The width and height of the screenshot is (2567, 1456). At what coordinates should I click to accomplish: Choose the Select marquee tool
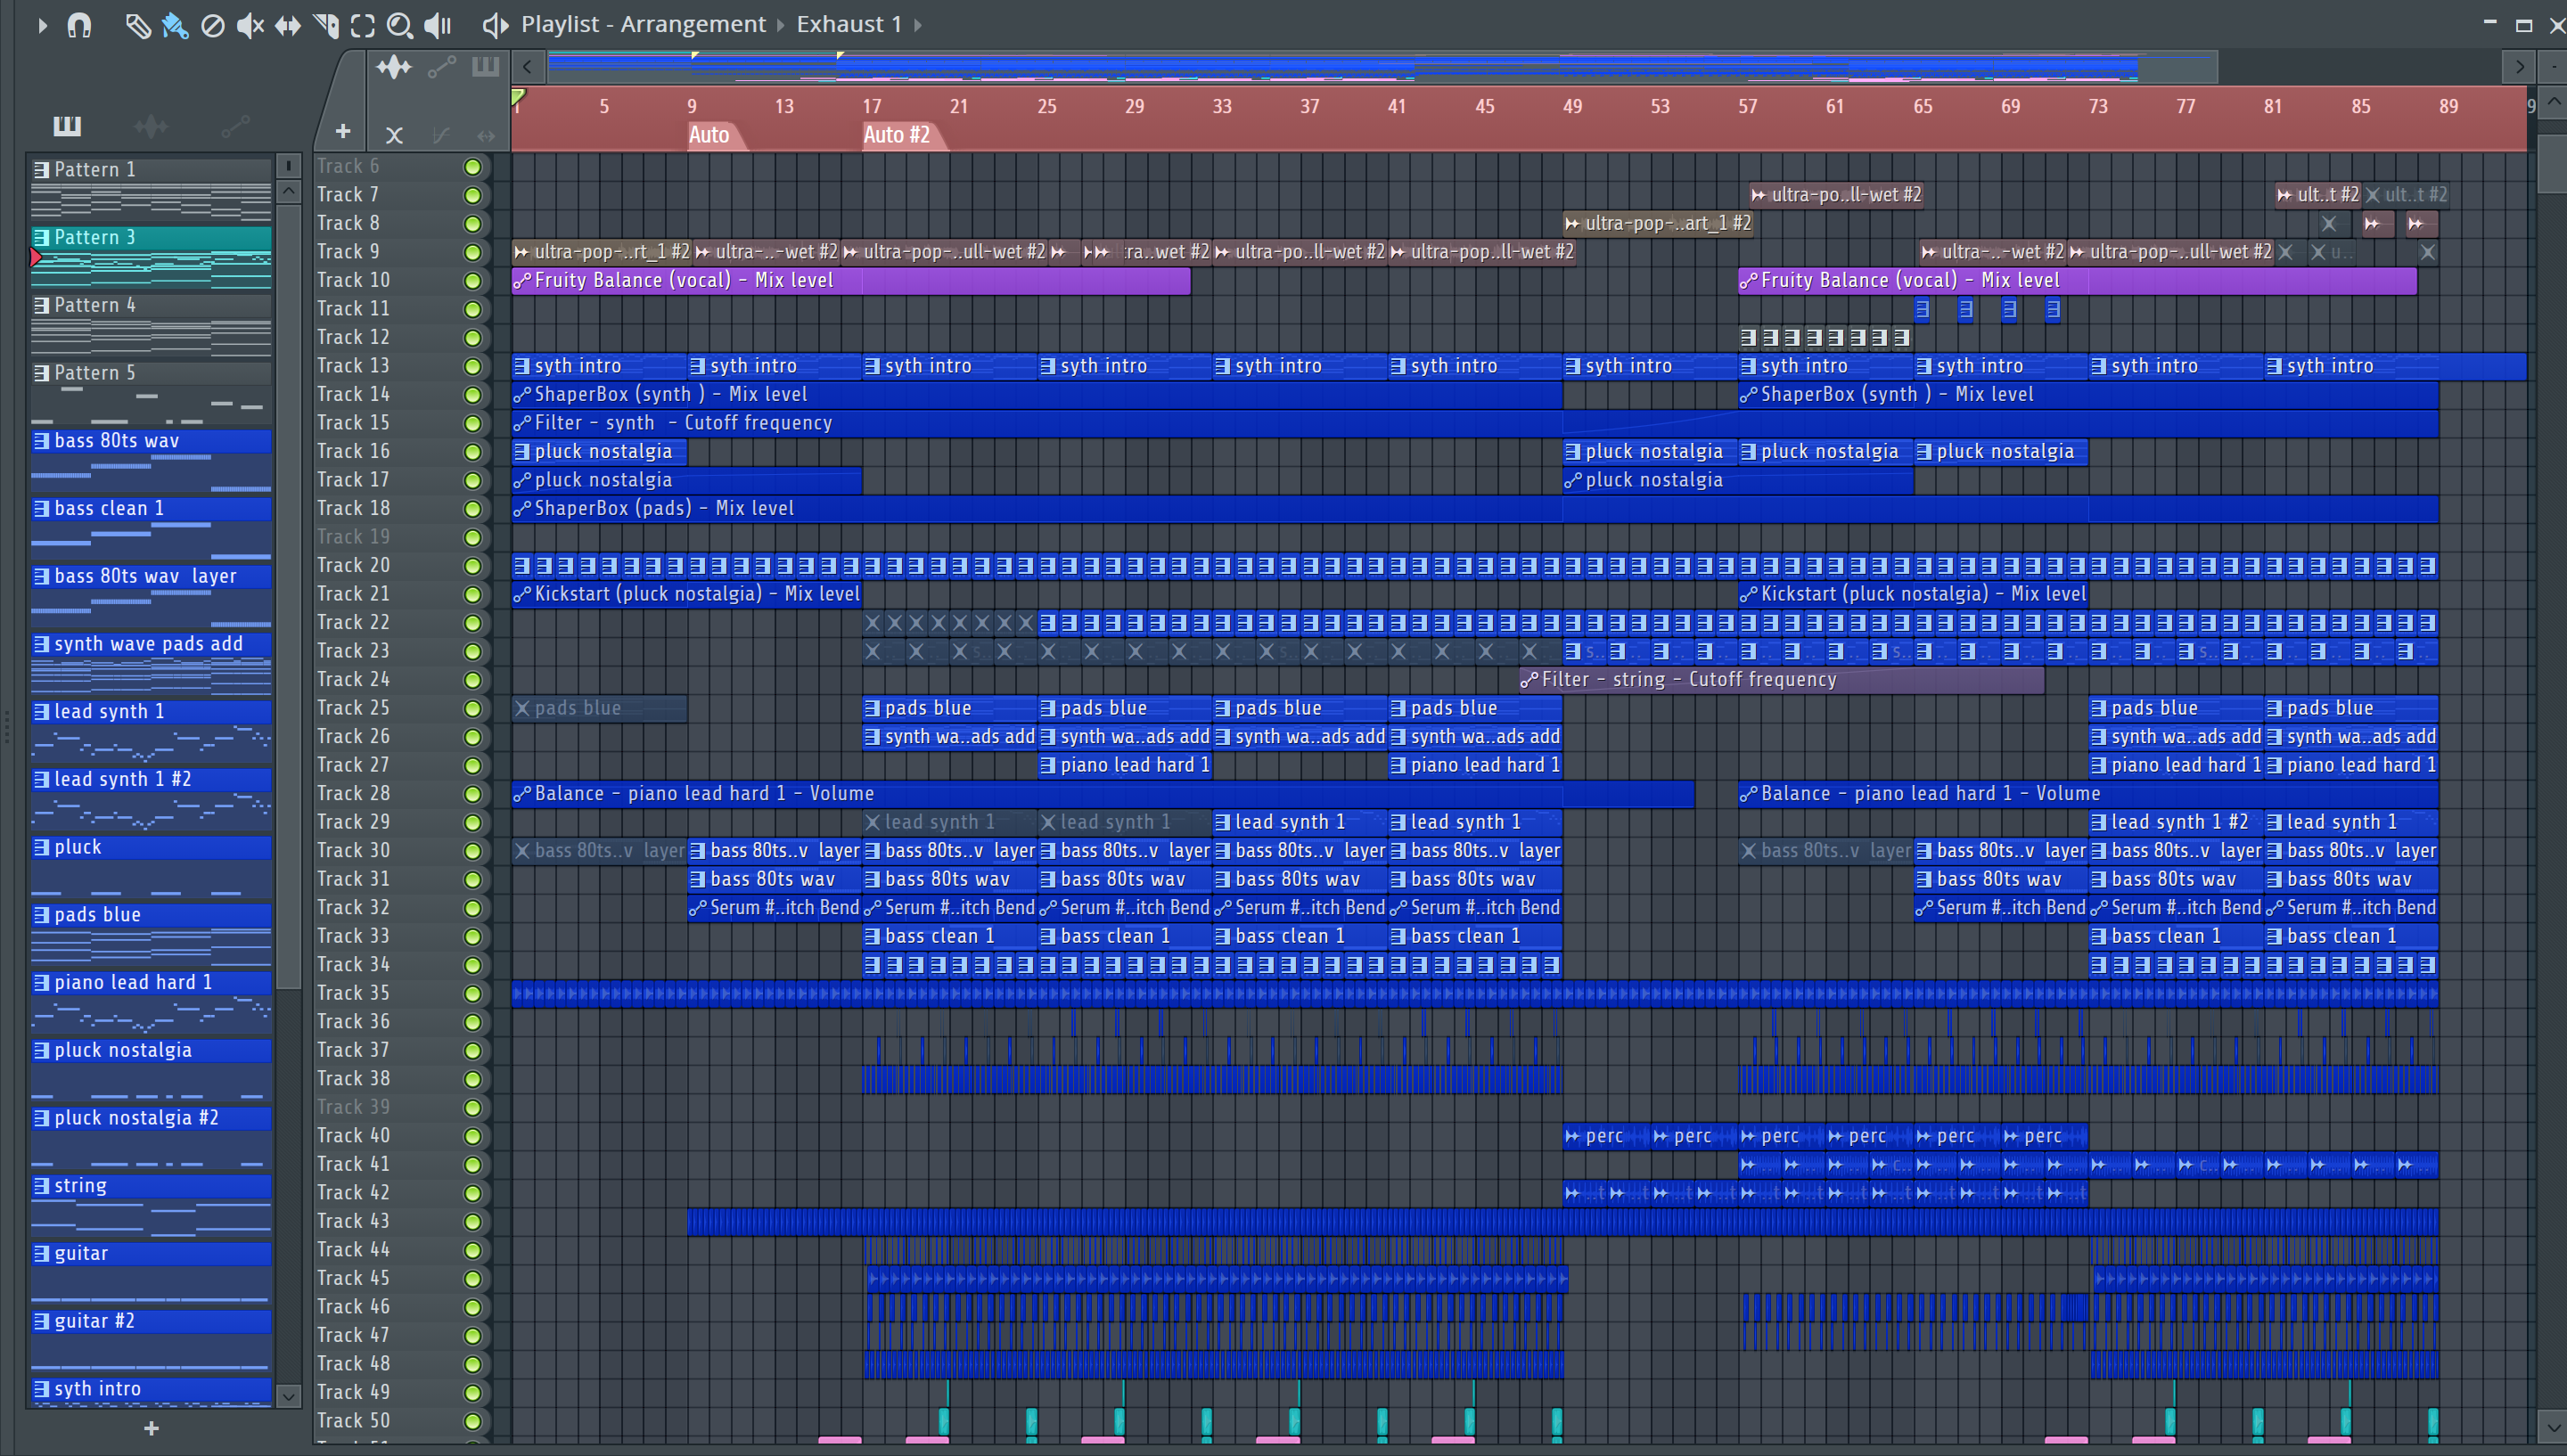[x=363, y=25]
